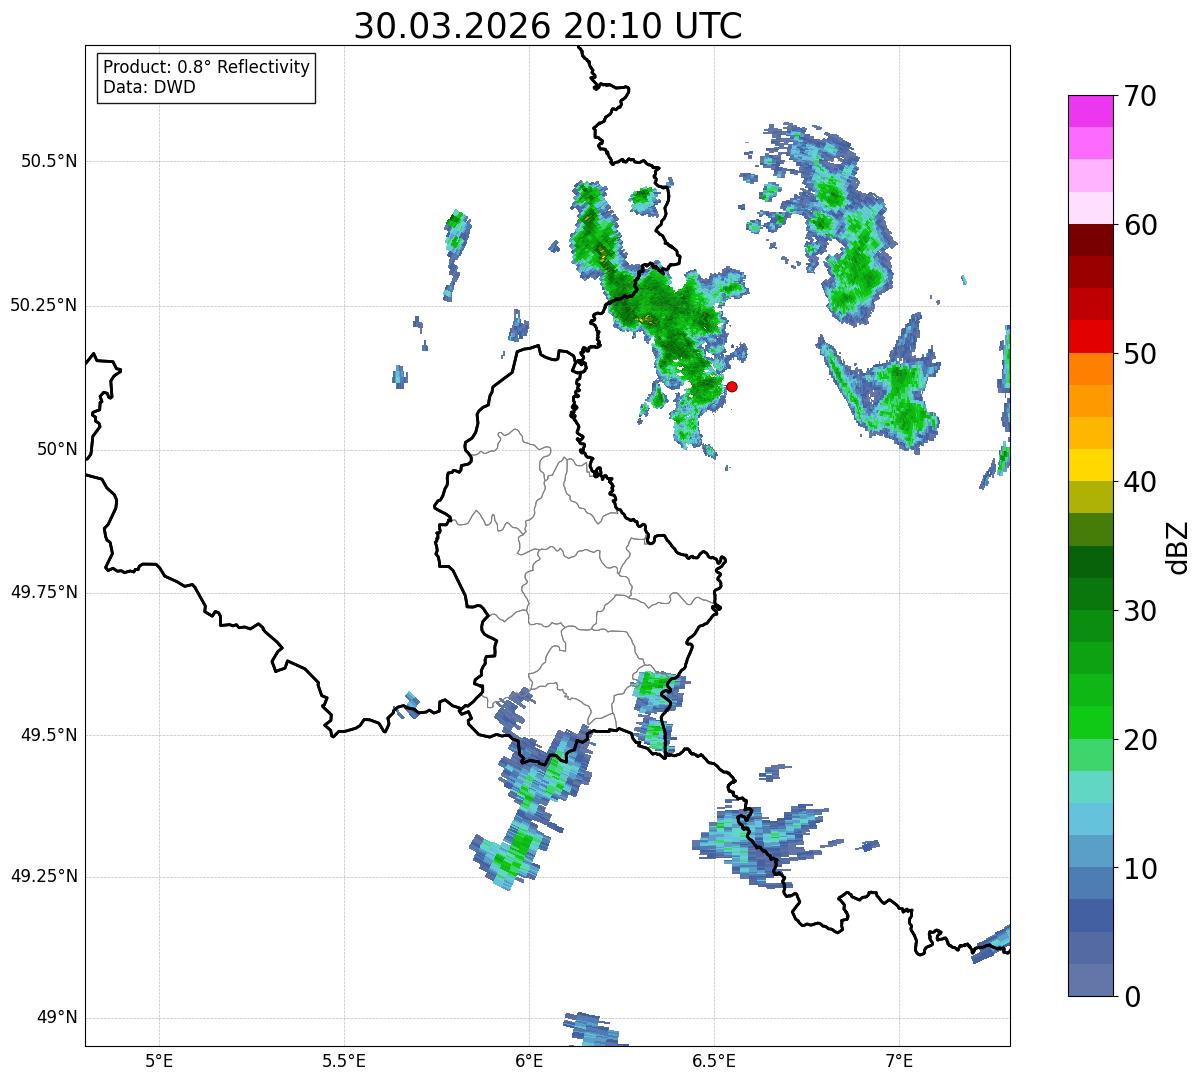Image resolution: width=1202 pixels, height=1081 pixels.
Task: Click the longitude label "7°E"
Action: click(899, 1060)
